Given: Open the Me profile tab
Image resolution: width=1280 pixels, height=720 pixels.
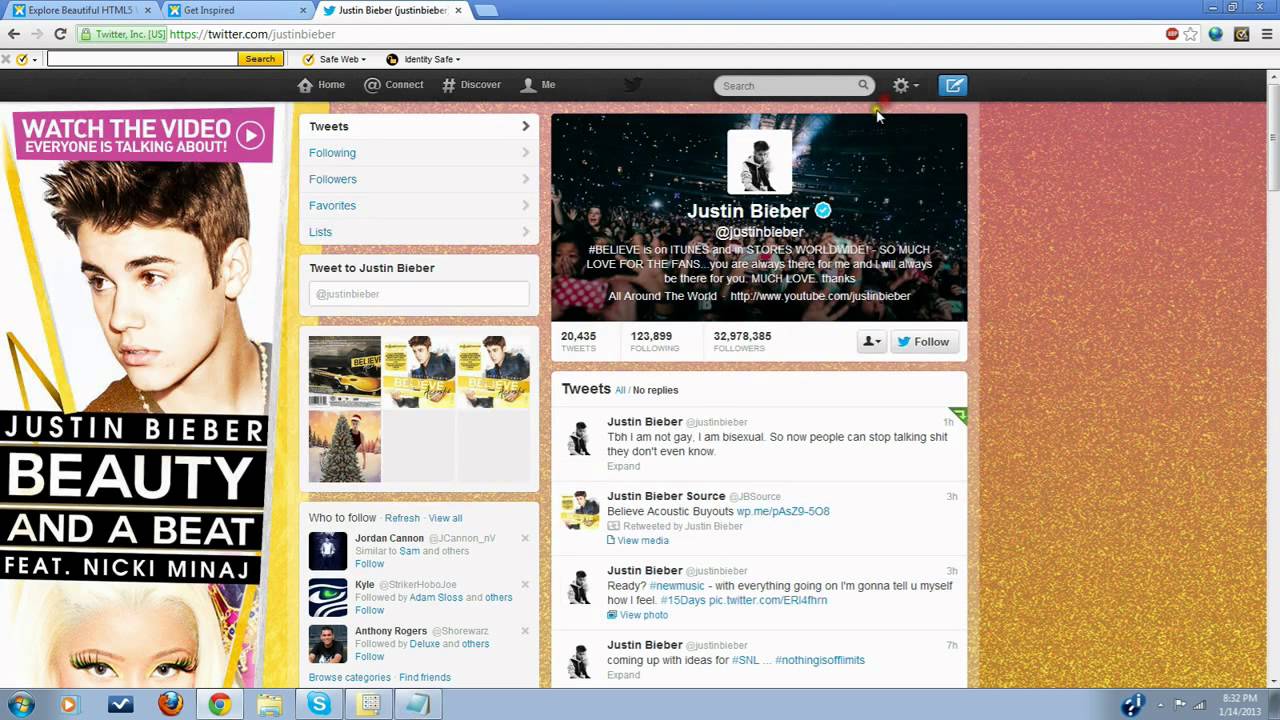Looking at the screenshot, I should [538, 85].
